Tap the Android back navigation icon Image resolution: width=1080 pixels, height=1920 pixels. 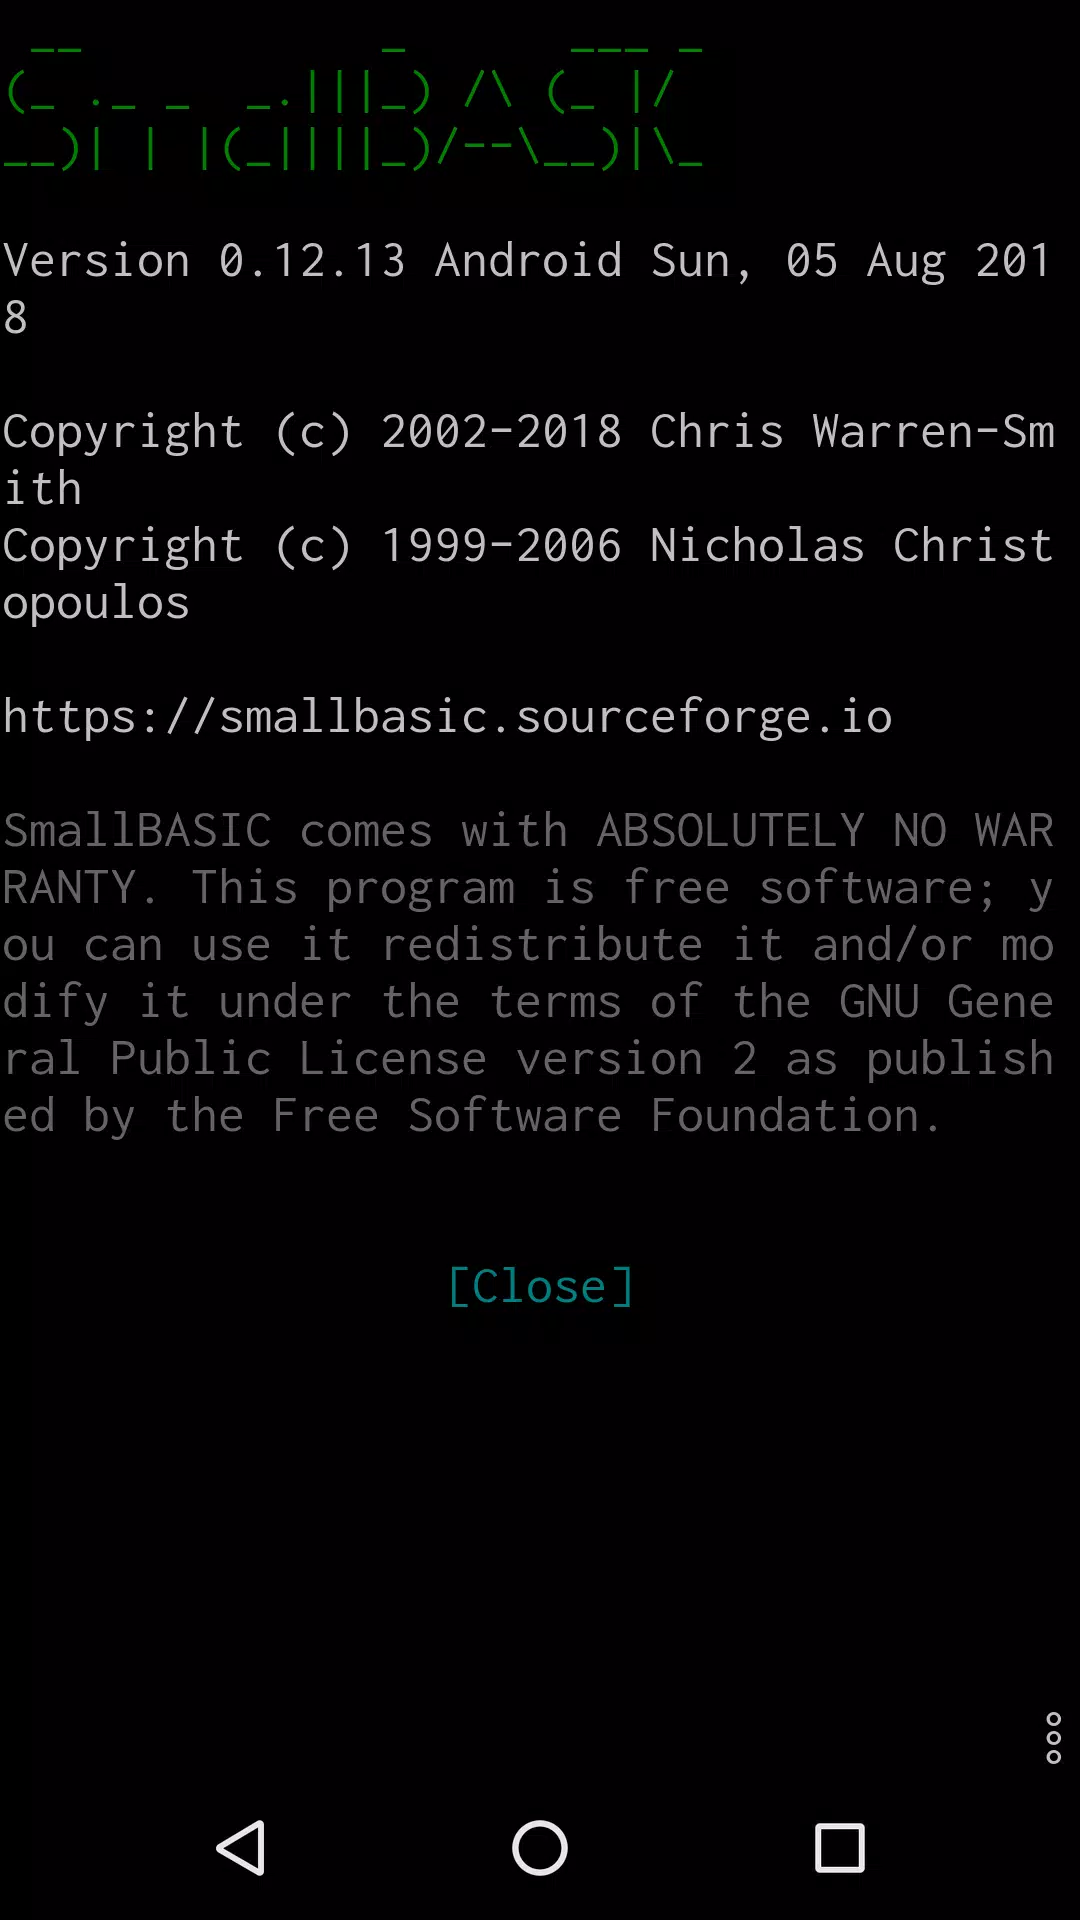pos(241,1847)
